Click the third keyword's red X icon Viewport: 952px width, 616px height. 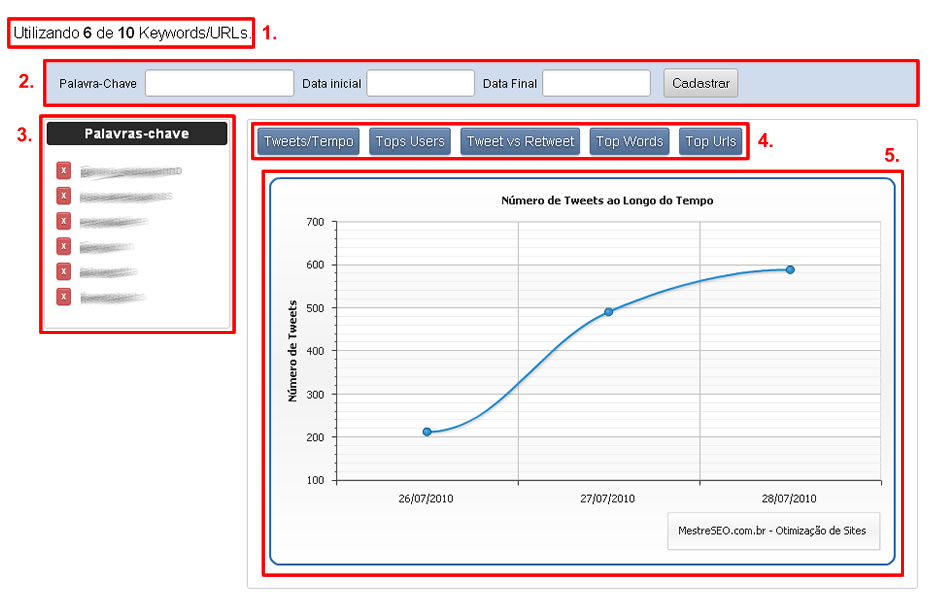64,221
